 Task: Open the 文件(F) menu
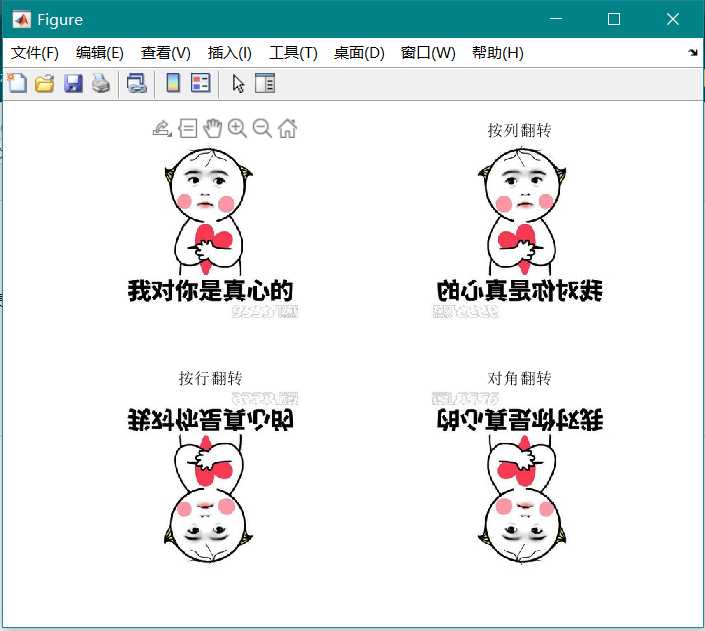tap(35, 53)
